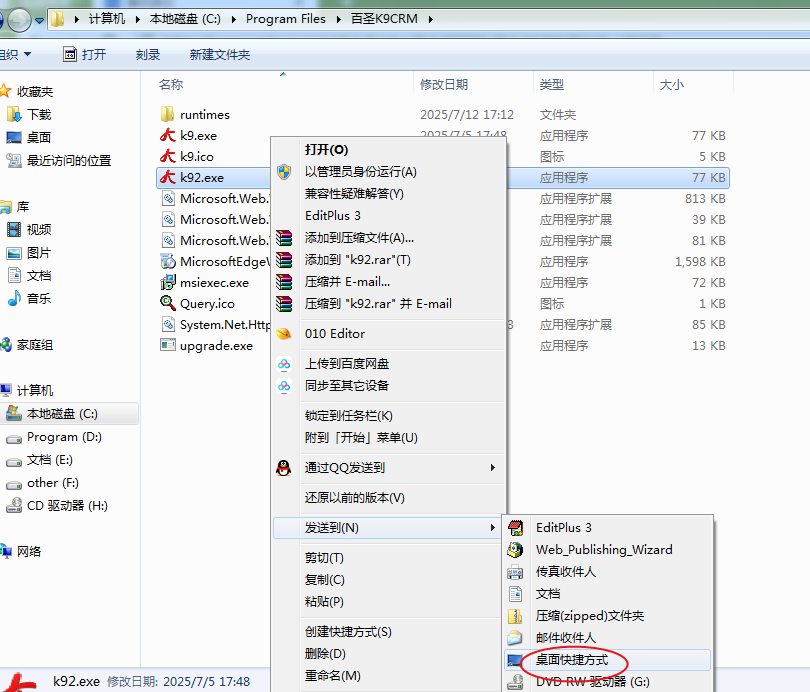Click the runtimes folder icon
810x692 pixels.
[x=168, y=114]
